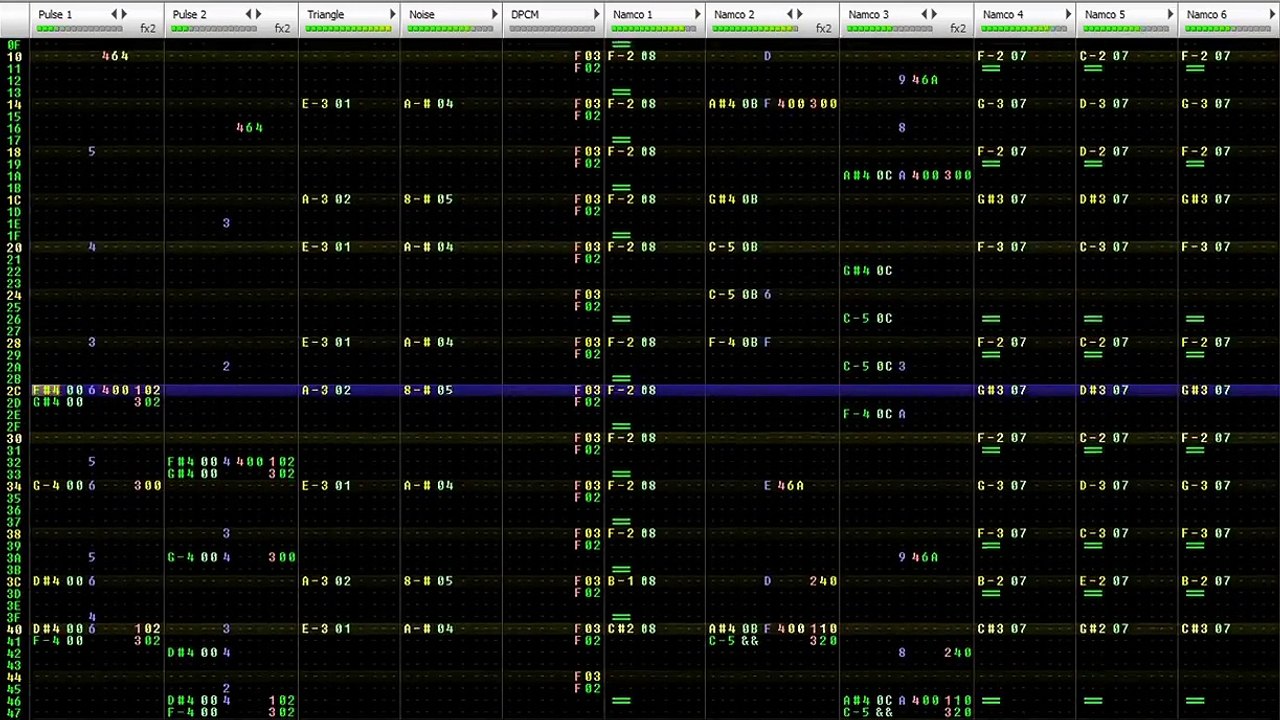Screen dimensions: 1280x720
Task: Collapse an effect column on Namco 2
Action: (x=790, y=14)
